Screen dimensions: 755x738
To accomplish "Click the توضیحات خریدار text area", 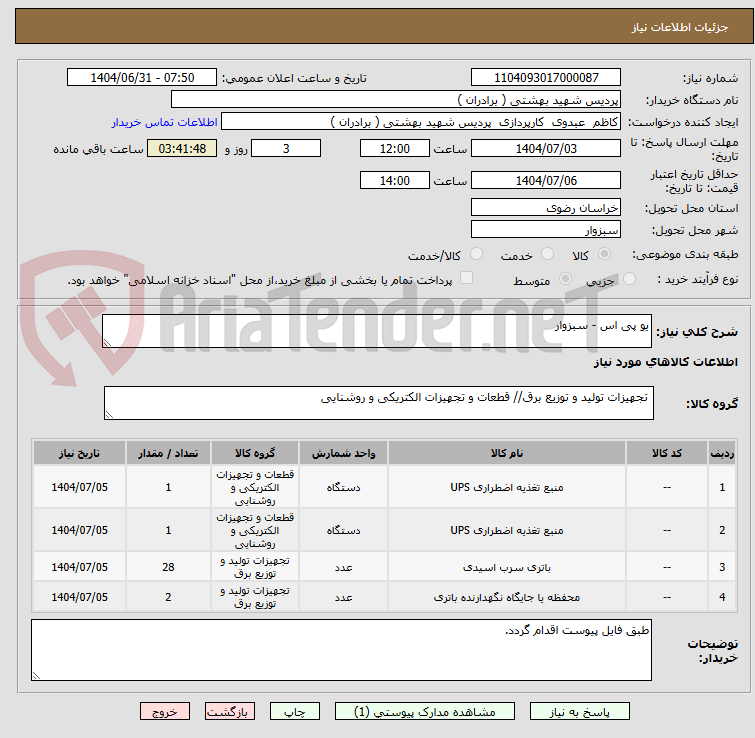I will pyautogui.click(x=341, y=650).
